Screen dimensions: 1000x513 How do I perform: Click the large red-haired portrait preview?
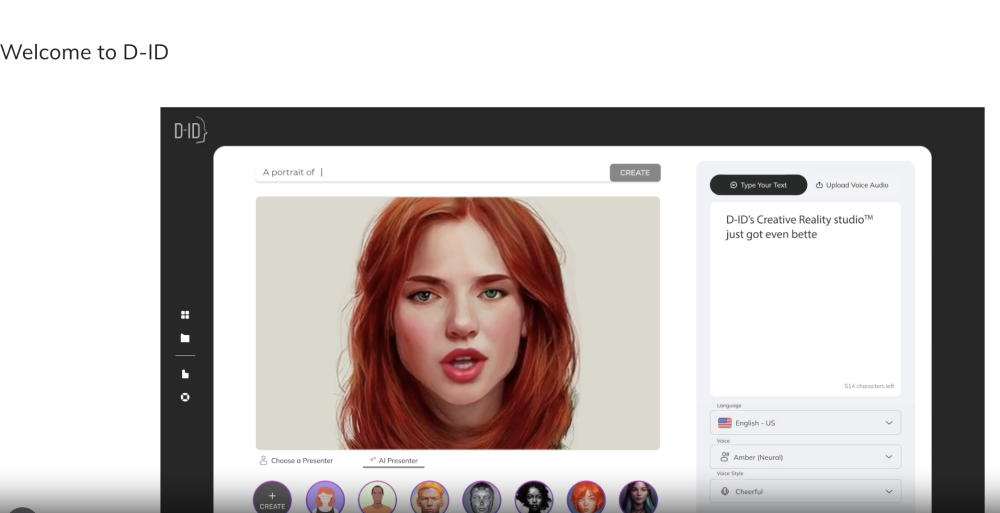point(457,322)
